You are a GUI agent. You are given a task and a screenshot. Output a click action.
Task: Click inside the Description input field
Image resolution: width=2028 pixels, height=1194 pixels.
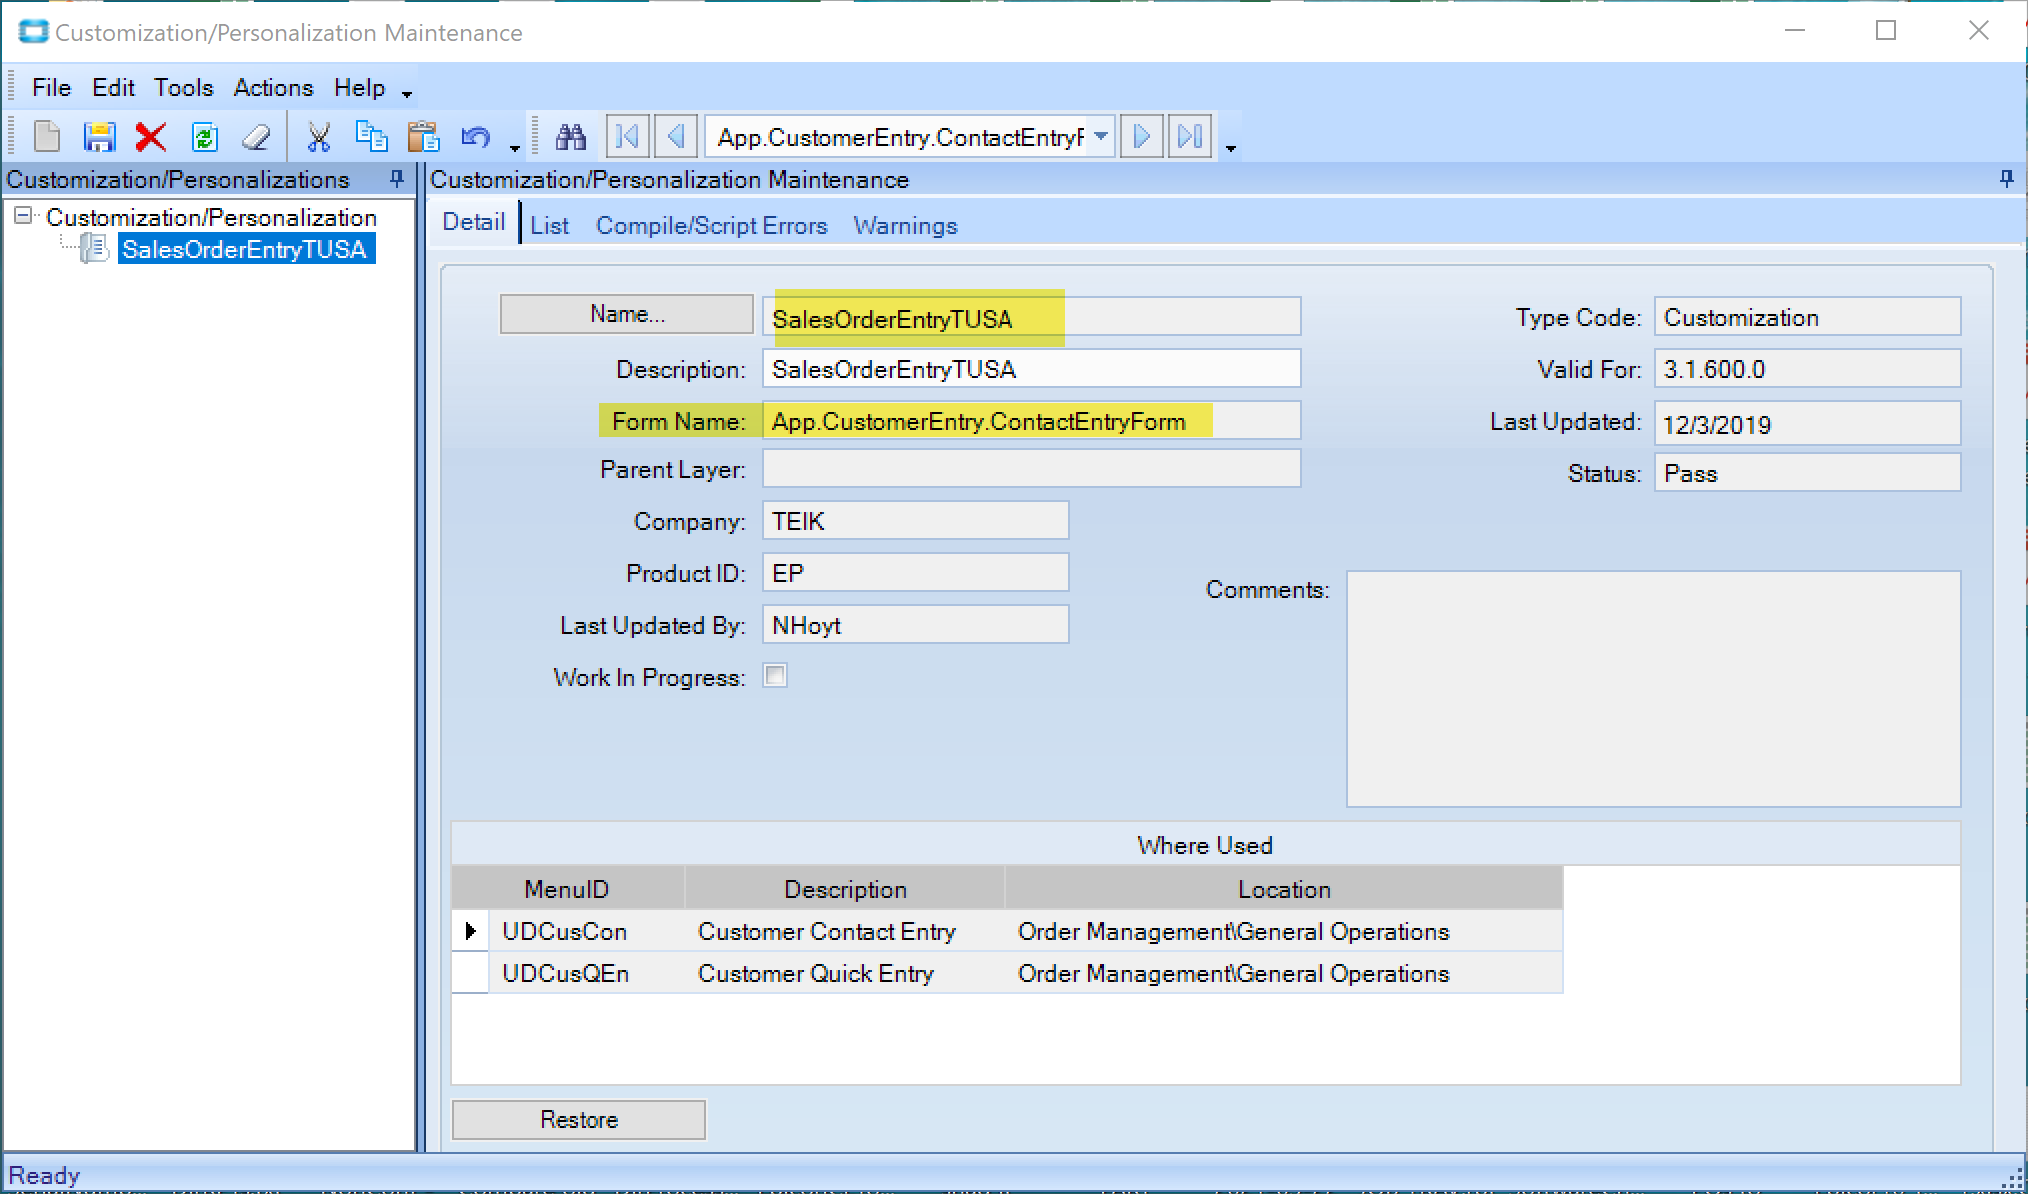point(1031,369)
